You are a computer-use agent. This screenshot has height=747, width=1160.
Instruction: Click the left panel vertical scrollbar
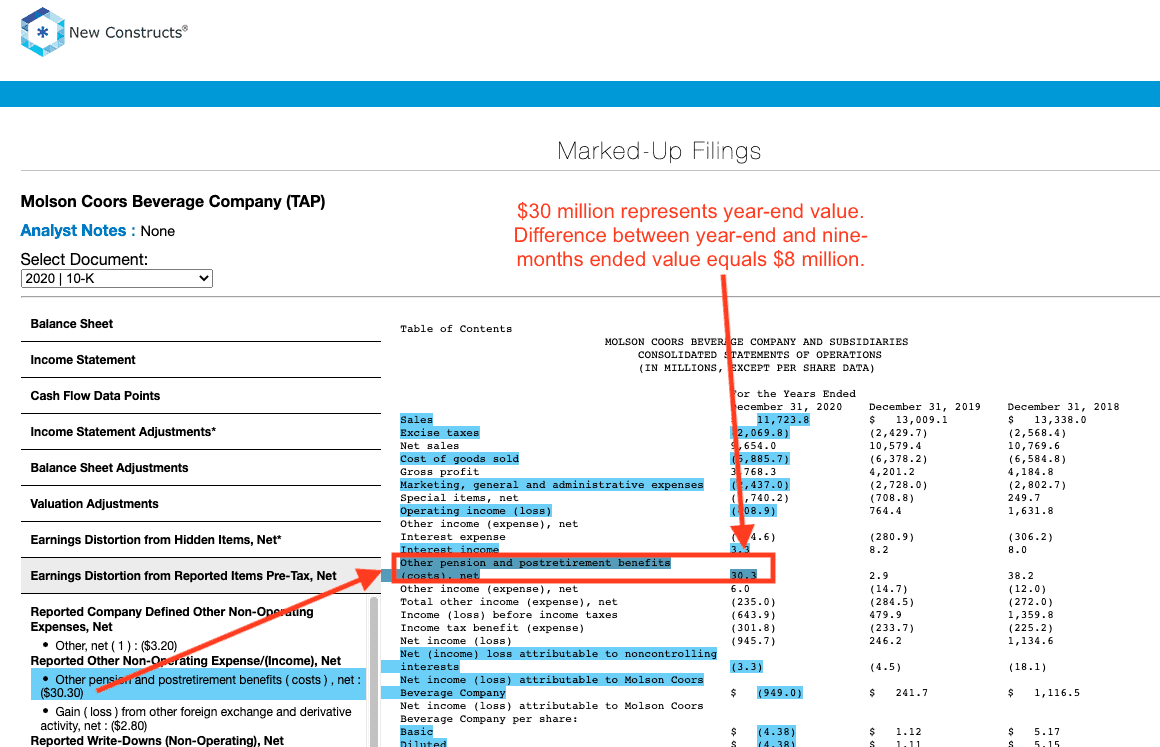pos(374,672)
